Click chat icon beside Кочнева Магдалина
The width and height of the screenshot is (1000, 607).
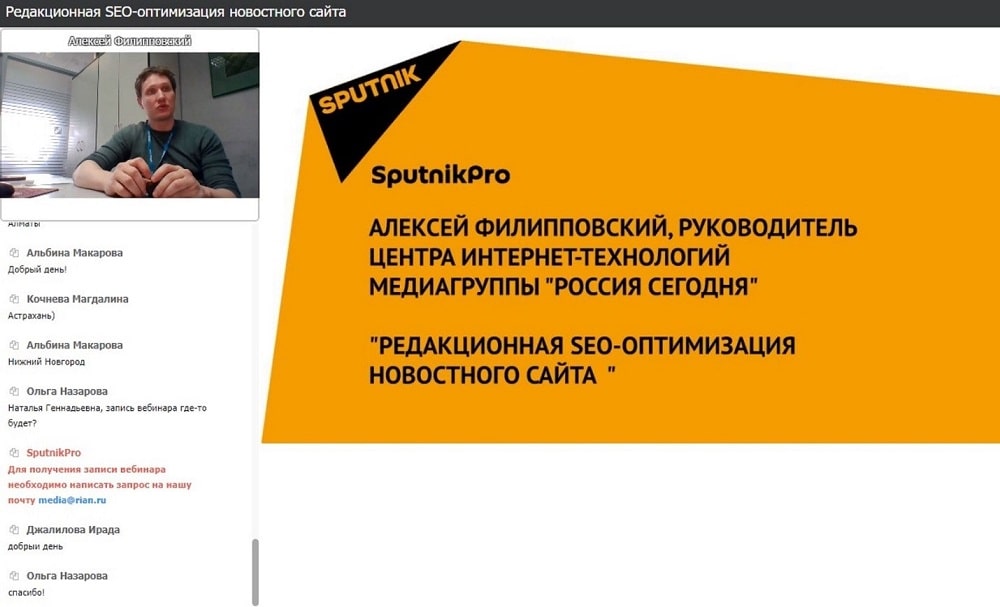[x=14, y=299]
